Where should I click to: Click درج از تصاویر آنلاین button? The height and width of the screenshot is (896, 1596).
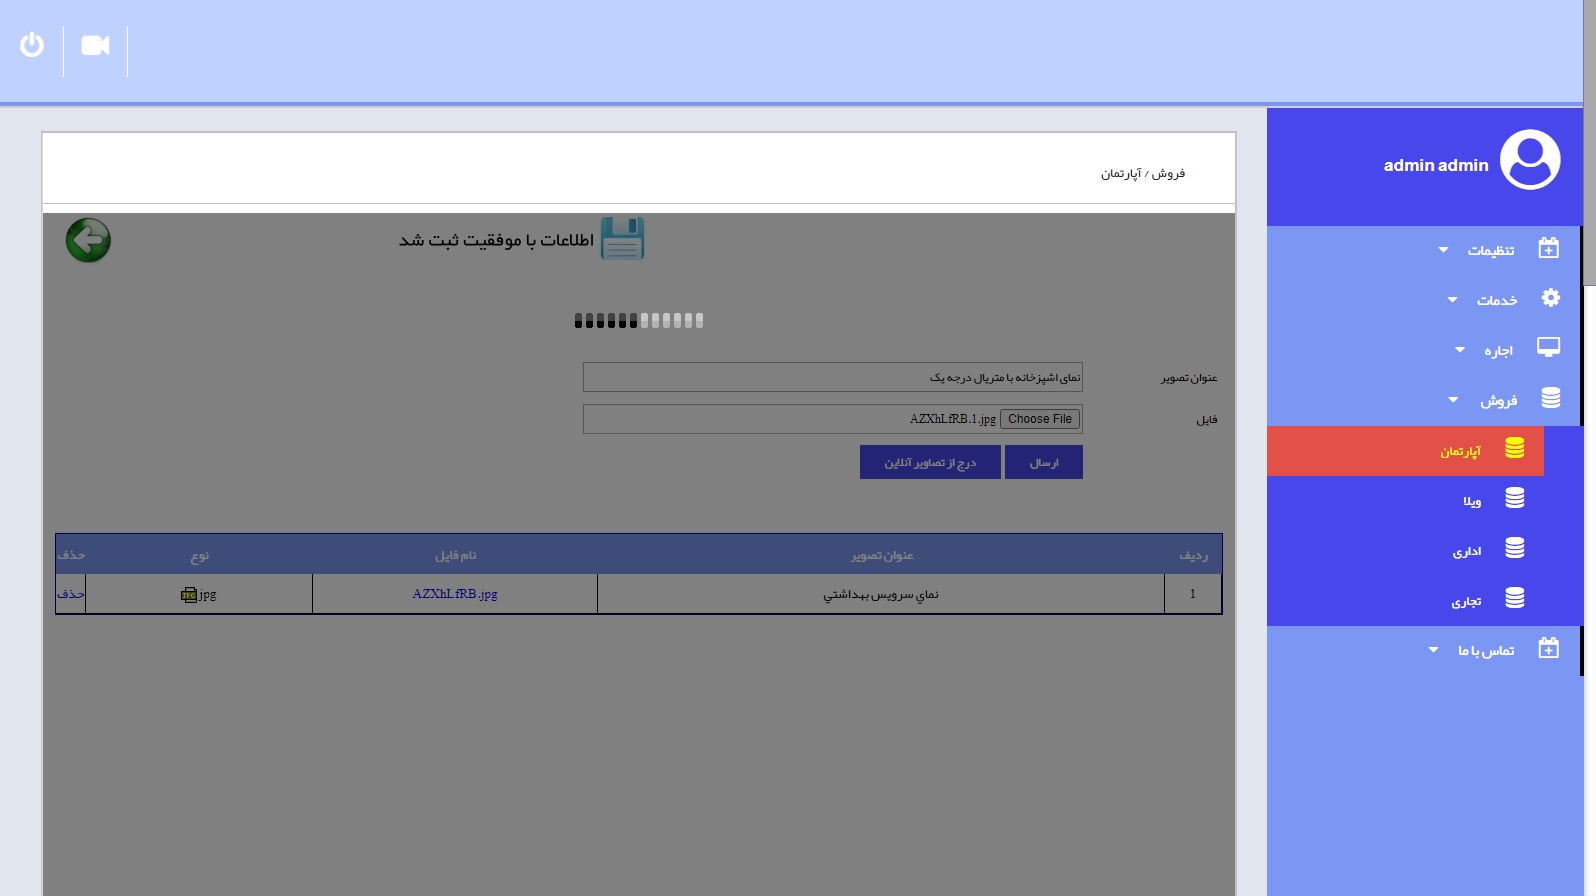click(x=930, y=462)
